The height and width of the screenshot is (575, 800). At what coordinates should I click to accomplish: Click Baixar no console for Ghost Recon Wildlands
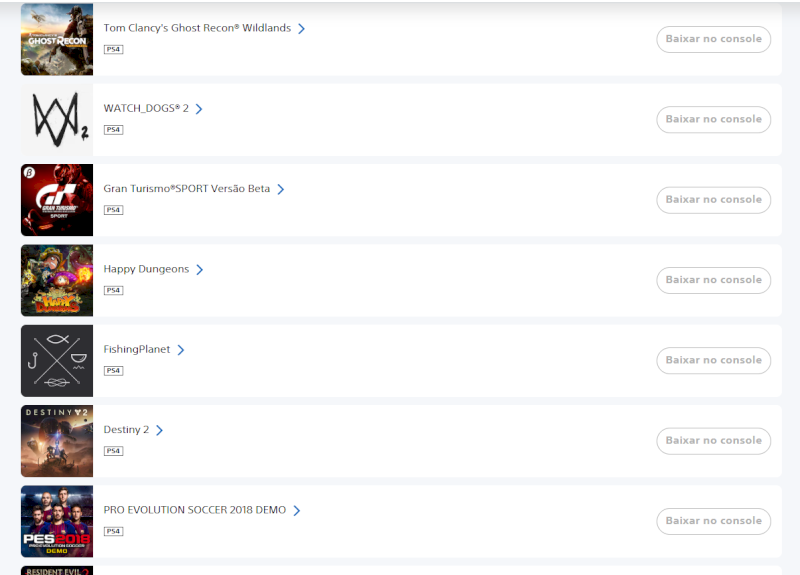click(x=713, y=39)
